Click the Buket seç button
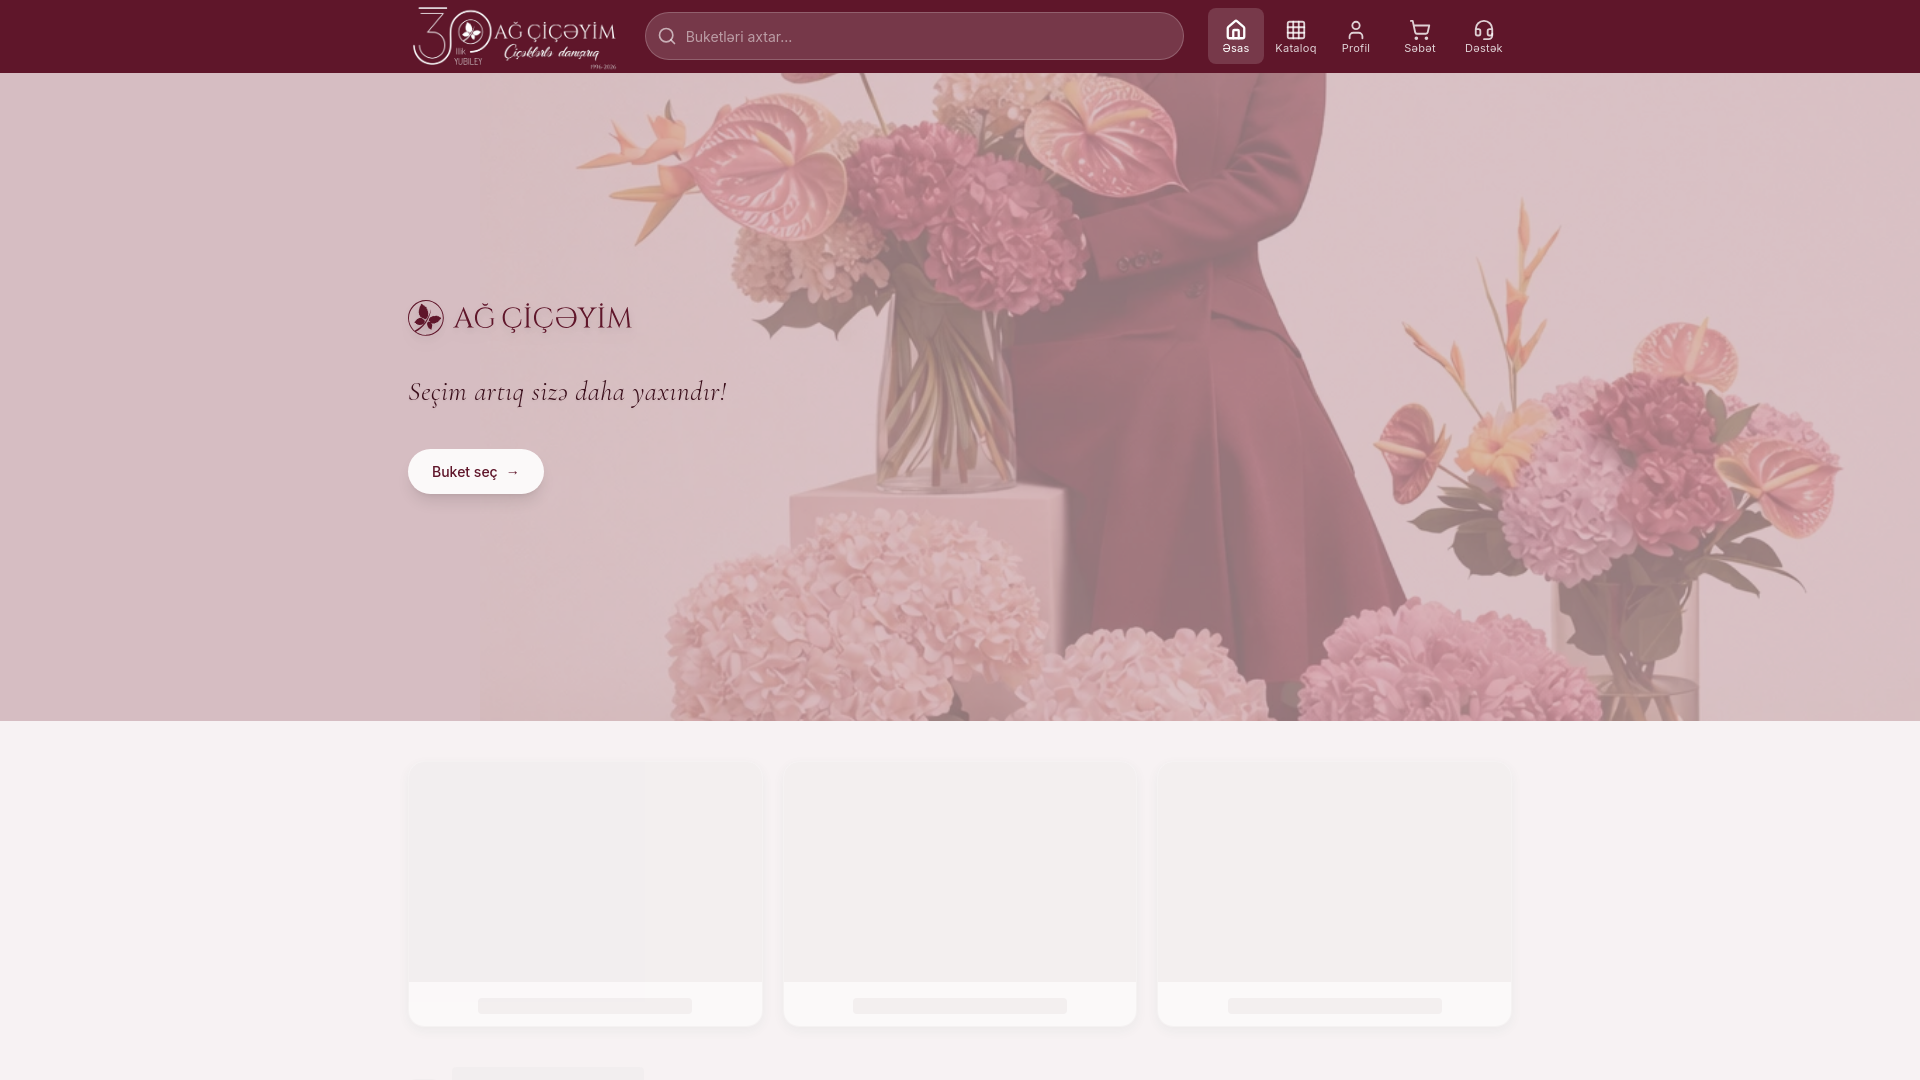Viewport: 1920px width, 1080px height. [x=476, y=471]
